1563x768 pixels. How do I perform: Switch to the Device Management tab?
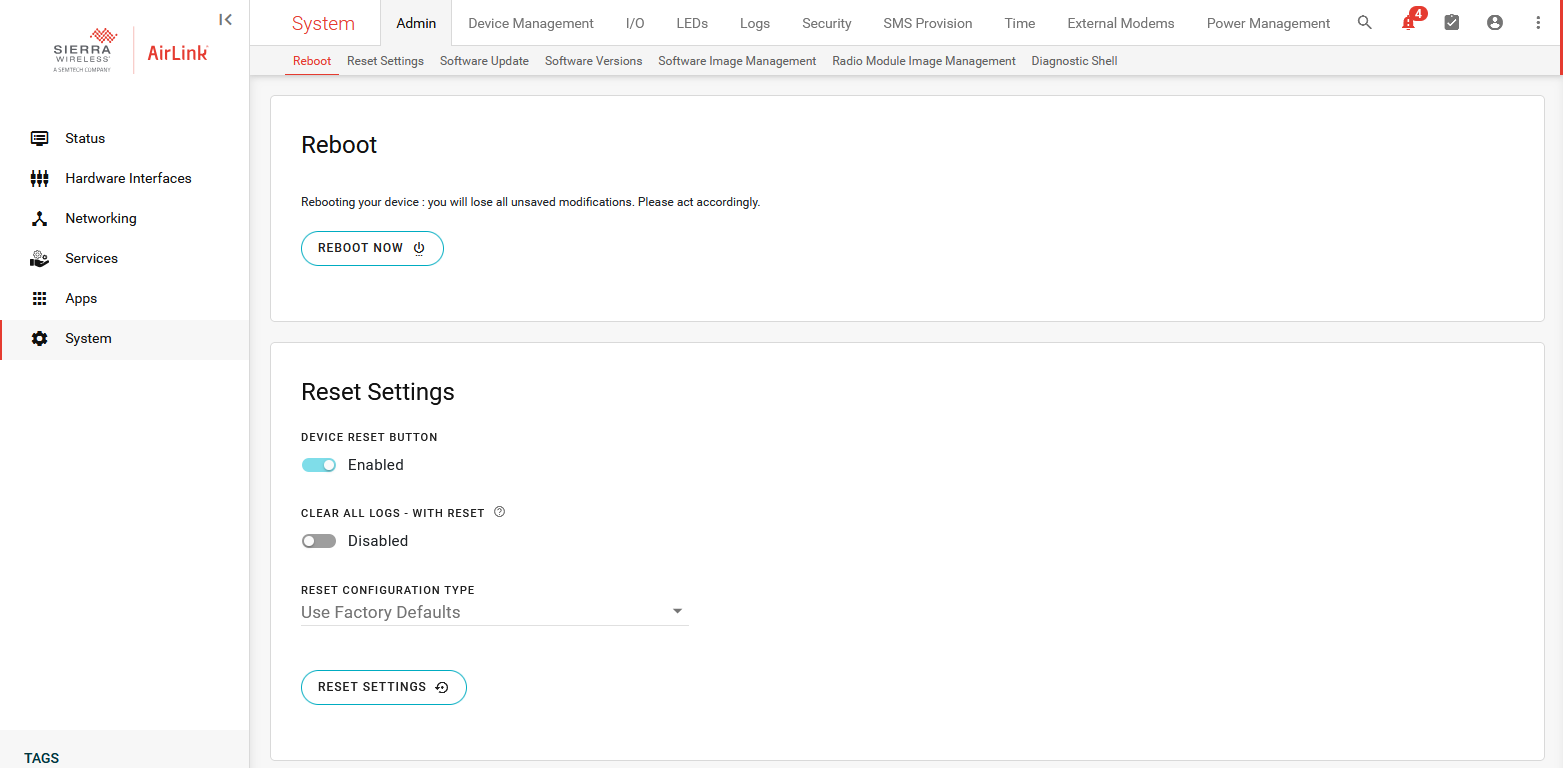530,23
